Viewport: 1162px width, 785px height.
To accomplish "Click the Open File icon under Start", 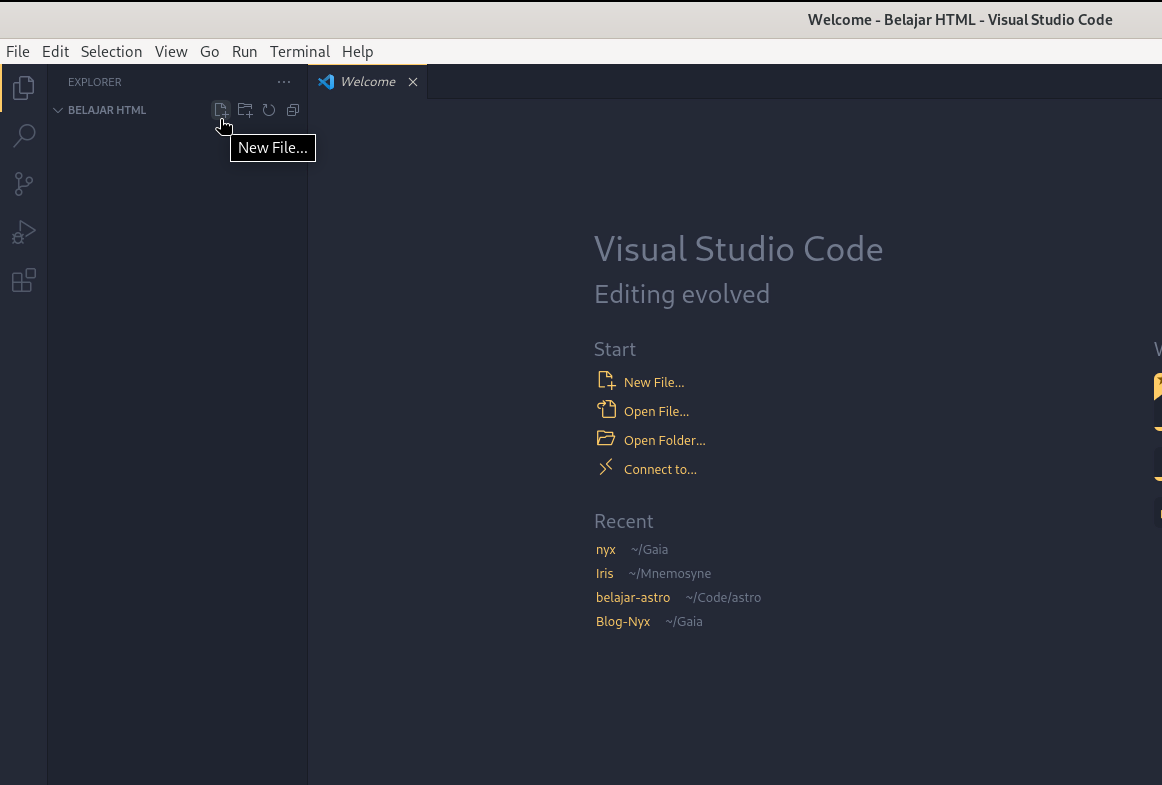I will click(606, 410).
